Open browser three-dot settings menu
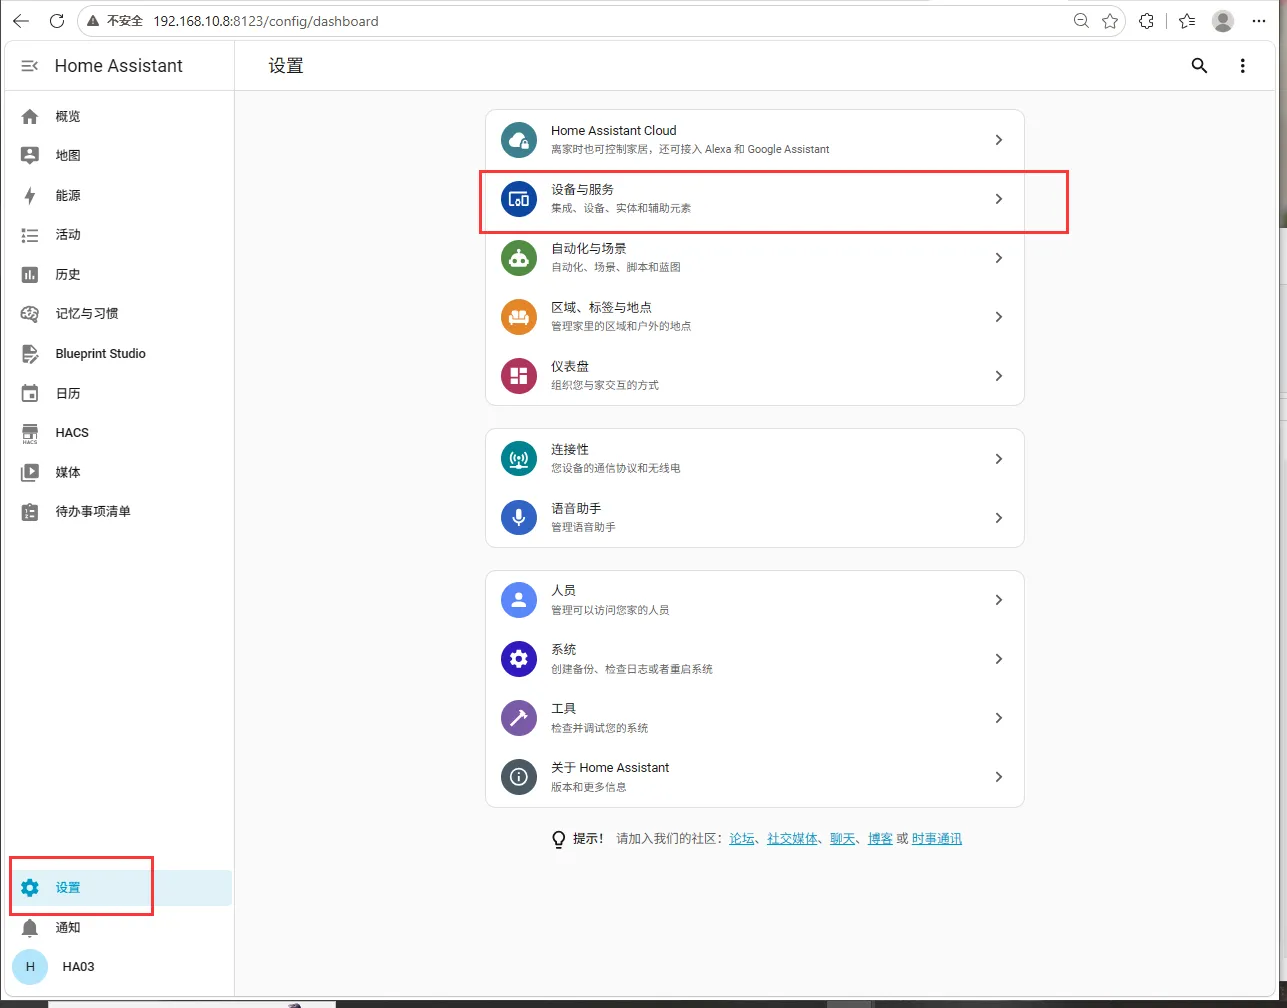The width and height of the screenshot is (1287, 1008). click(x=1259, y=21)
